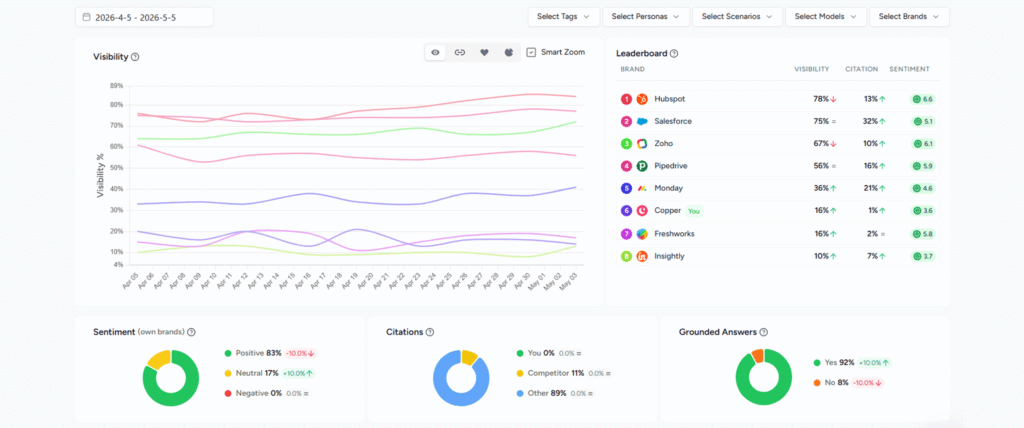The height and width of the screenshot is (428, 1024).
Task: Click Zoho's 67% visibility value
Action: (x=820, y=144)
